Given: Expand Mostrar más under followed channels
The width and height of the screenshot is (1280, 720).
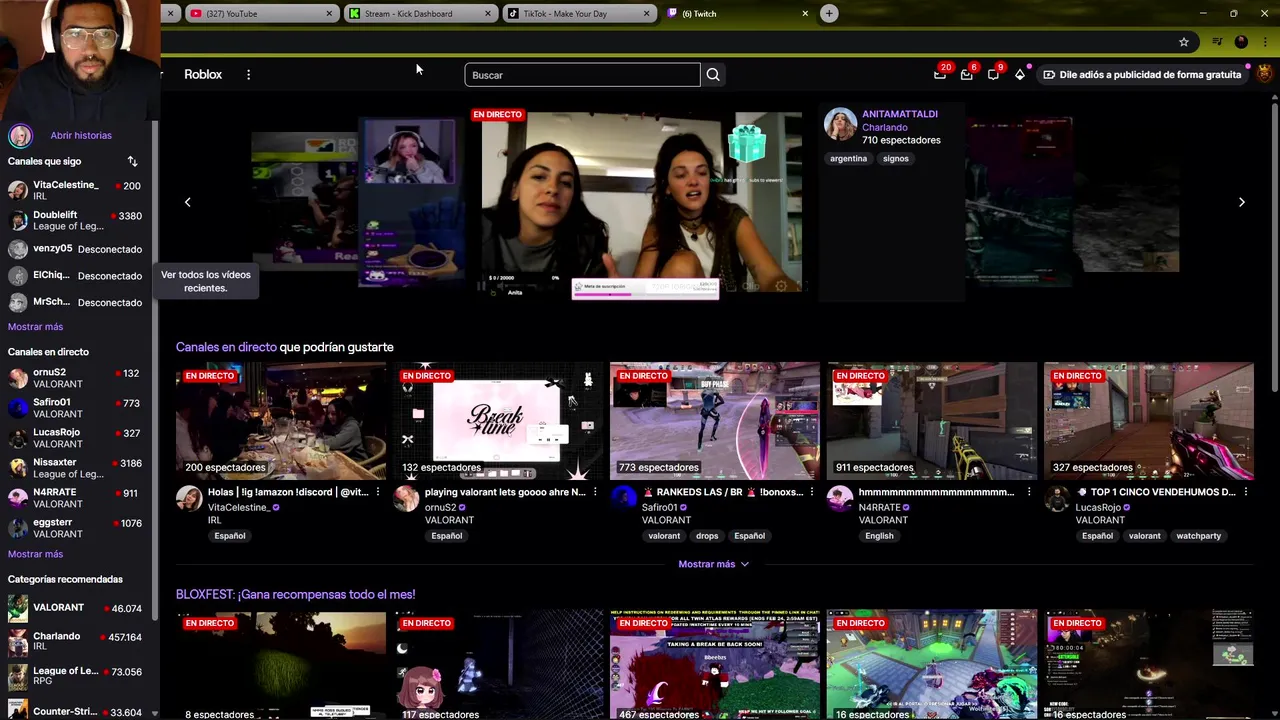Looking at the screenshot, I should [x=35, y=327].
